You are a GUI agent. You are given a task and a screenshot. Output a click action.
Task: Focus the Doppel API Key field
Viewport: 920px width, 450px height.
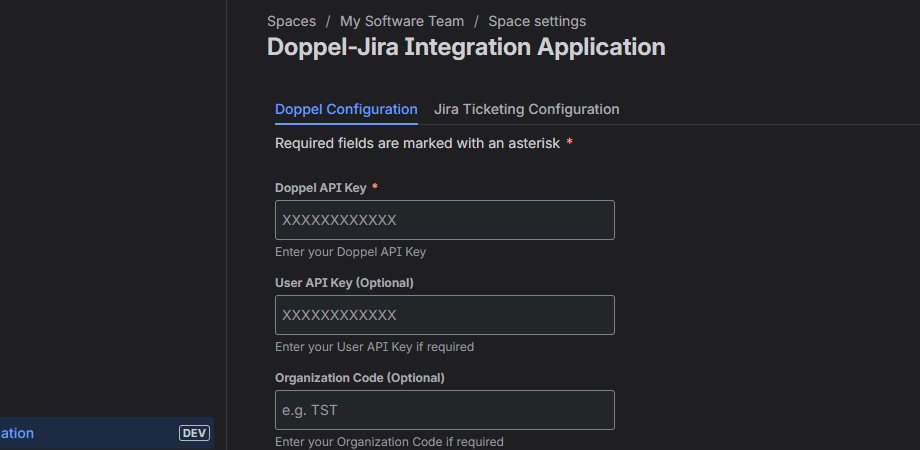point(445,220)
